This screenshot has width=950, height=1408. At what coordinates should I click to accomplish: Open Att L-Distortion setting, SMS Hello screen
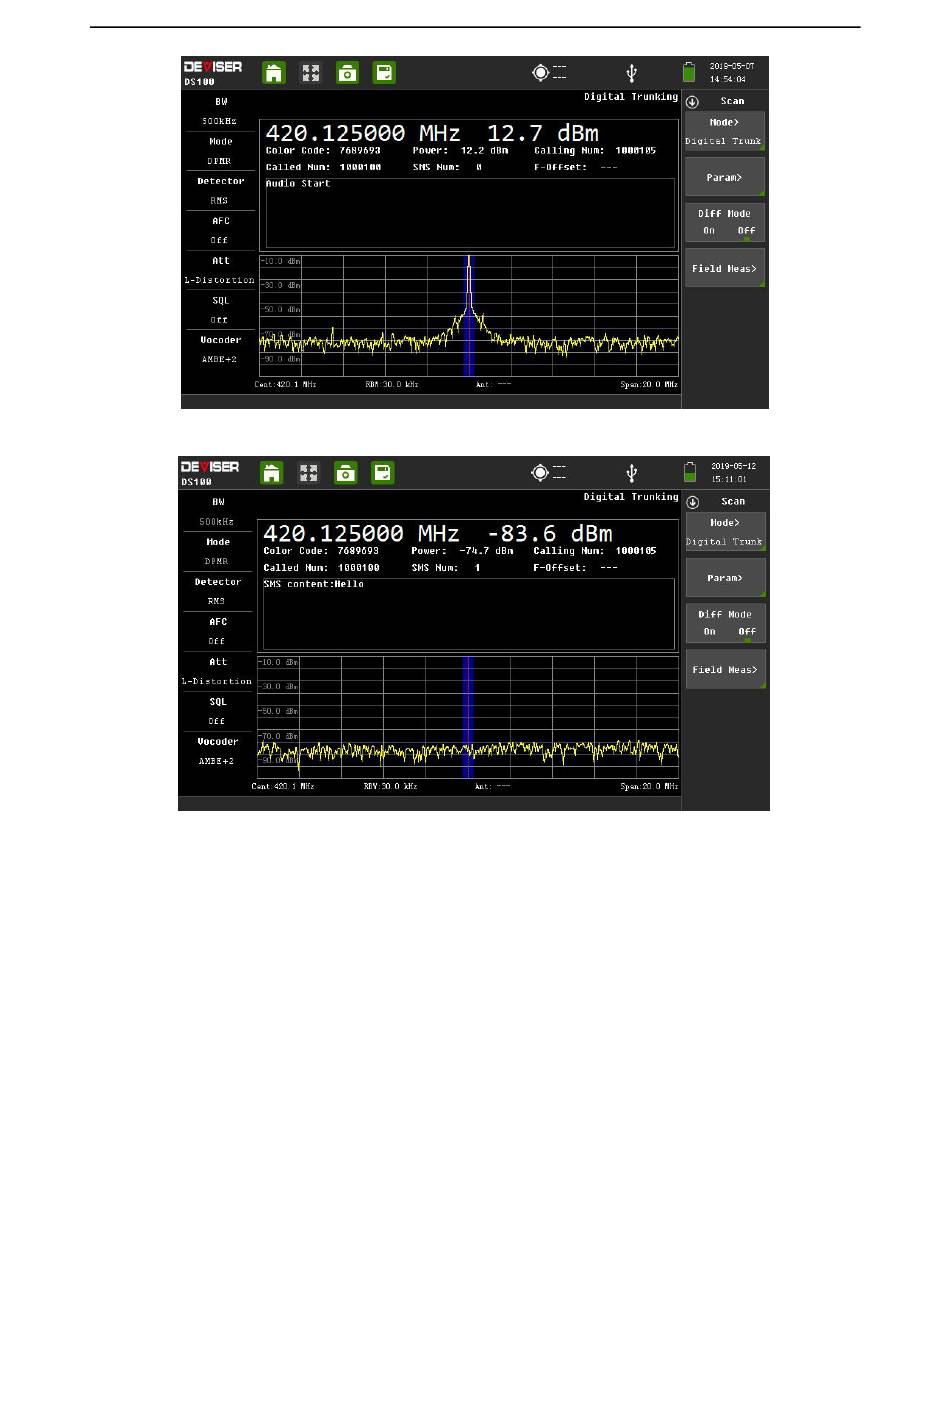[x=217, y=671]
